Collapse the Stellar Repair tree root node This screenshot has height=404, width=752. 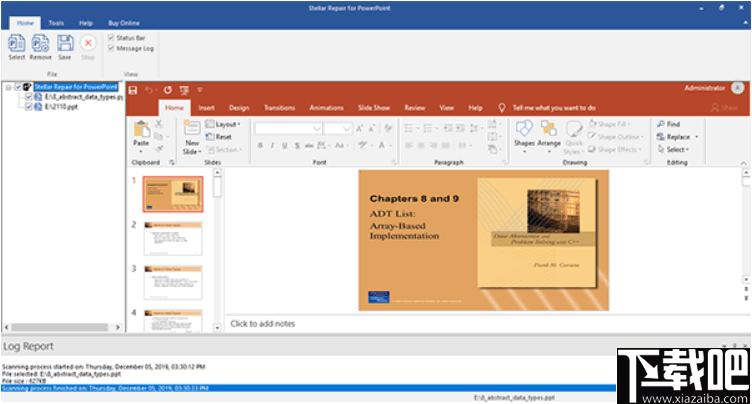coord(8,87)
